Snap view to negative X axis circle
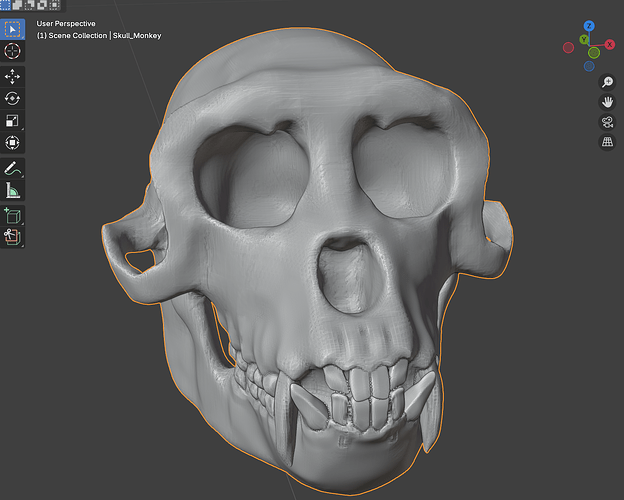Screen dimensions: 624x500 click(568, 48)
